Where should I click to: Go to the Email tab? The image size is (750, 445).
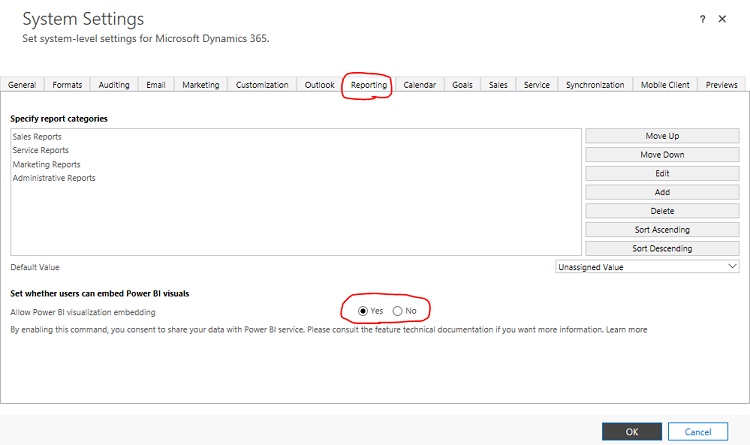coord(156,85)
